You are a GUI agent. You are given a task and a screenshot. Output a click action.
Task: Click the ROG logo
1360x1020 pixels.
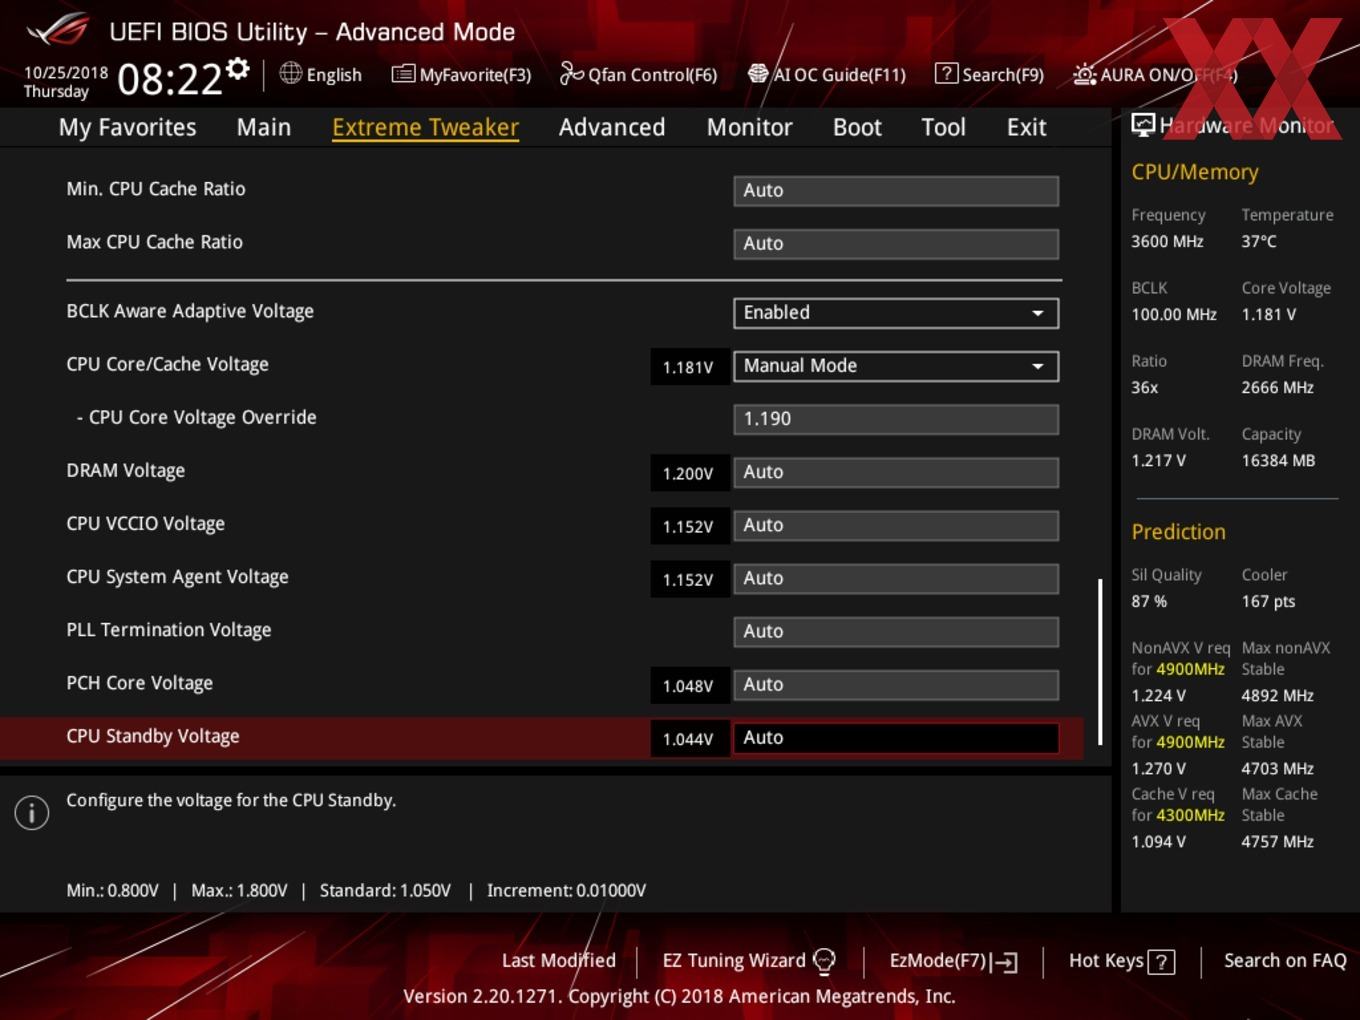[58, 30]
